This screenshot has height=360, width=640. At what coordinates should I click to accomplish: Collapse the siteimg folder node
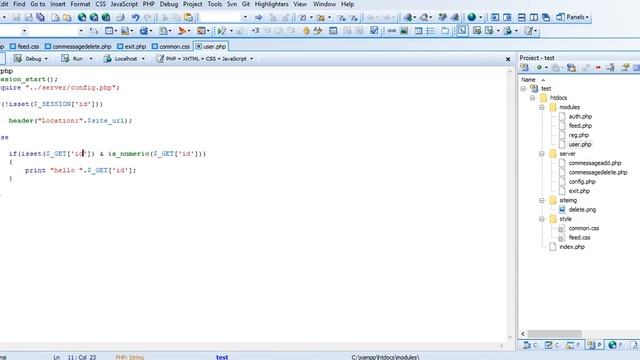pyautogui.click(x=542, y=200)
